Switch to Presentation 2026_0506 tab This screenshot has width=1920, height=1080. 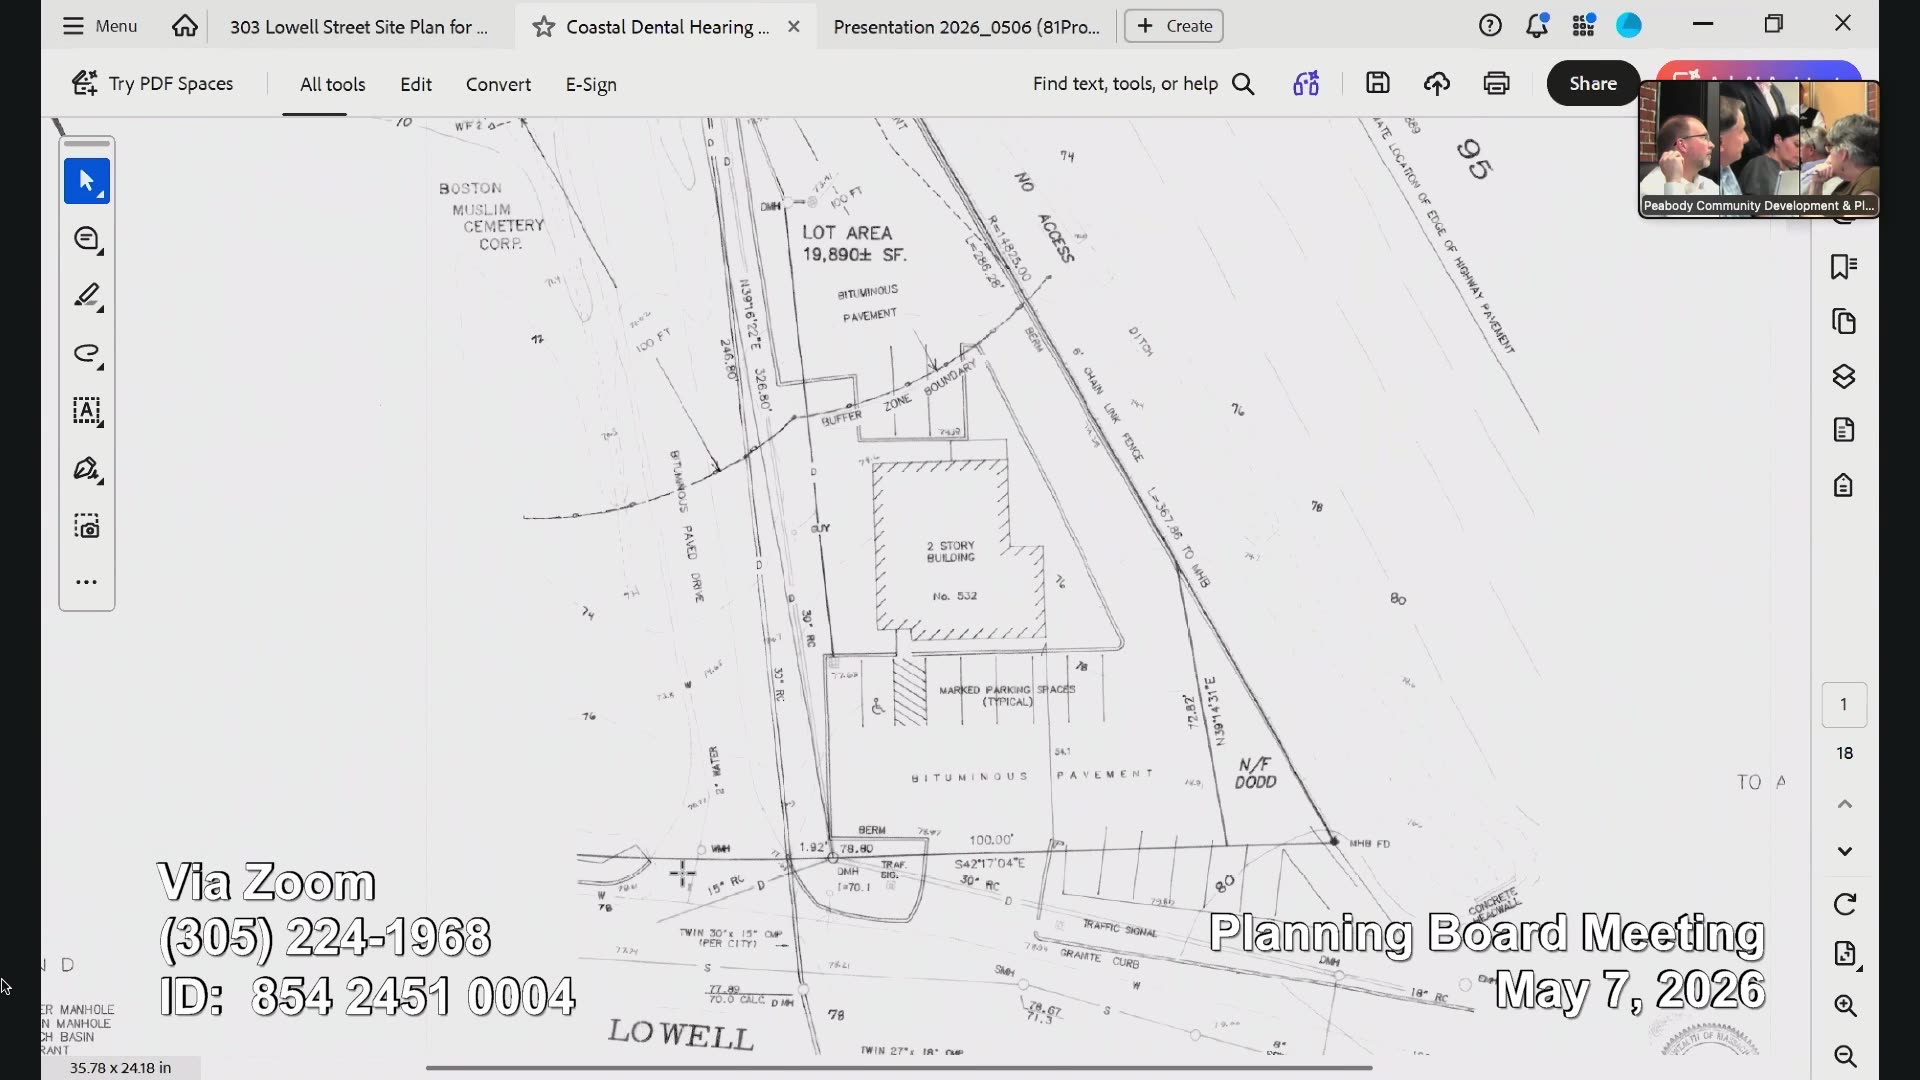966,27
